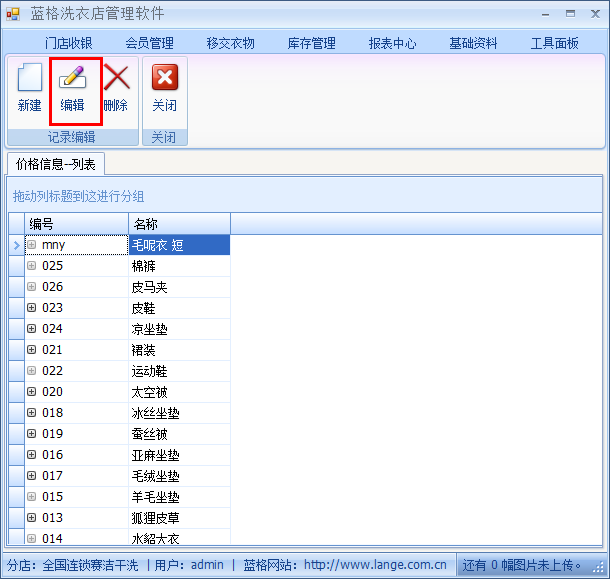
Task: Select the 冰丝坐垫 name cell
Action: click(179, 413)
